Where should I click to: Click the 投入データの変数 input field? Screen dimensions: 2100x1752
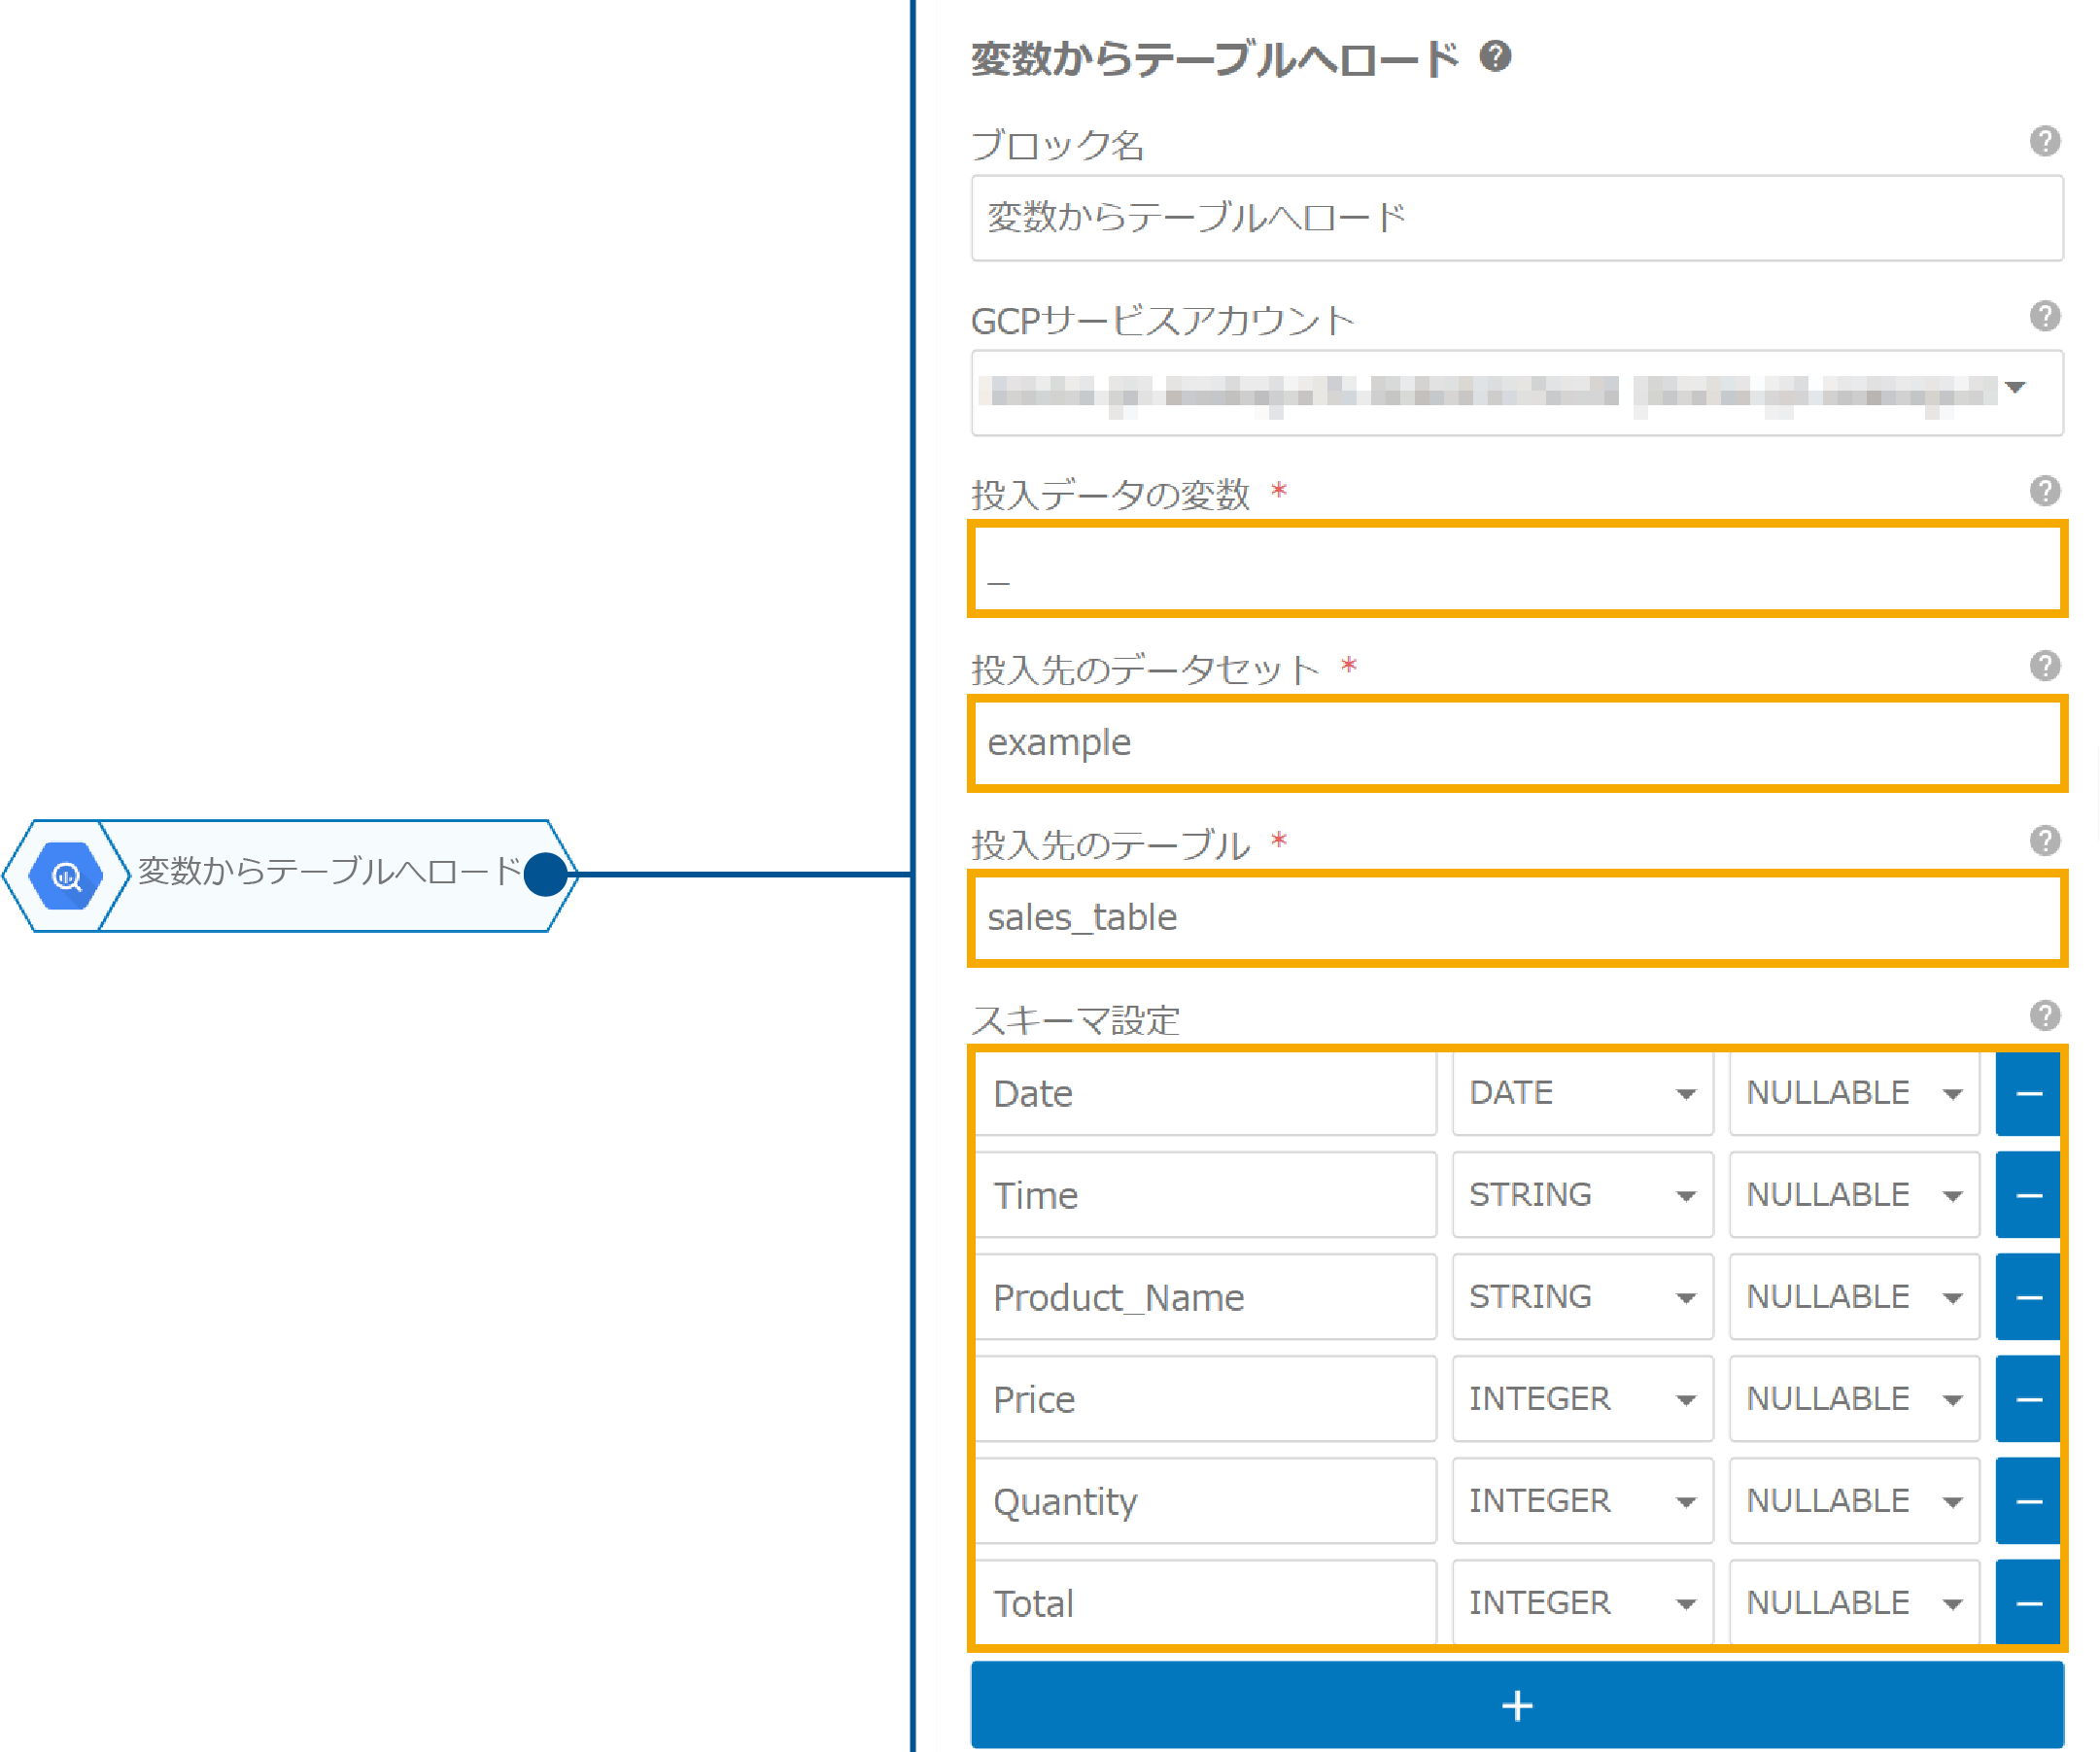tap(1517, 568)
